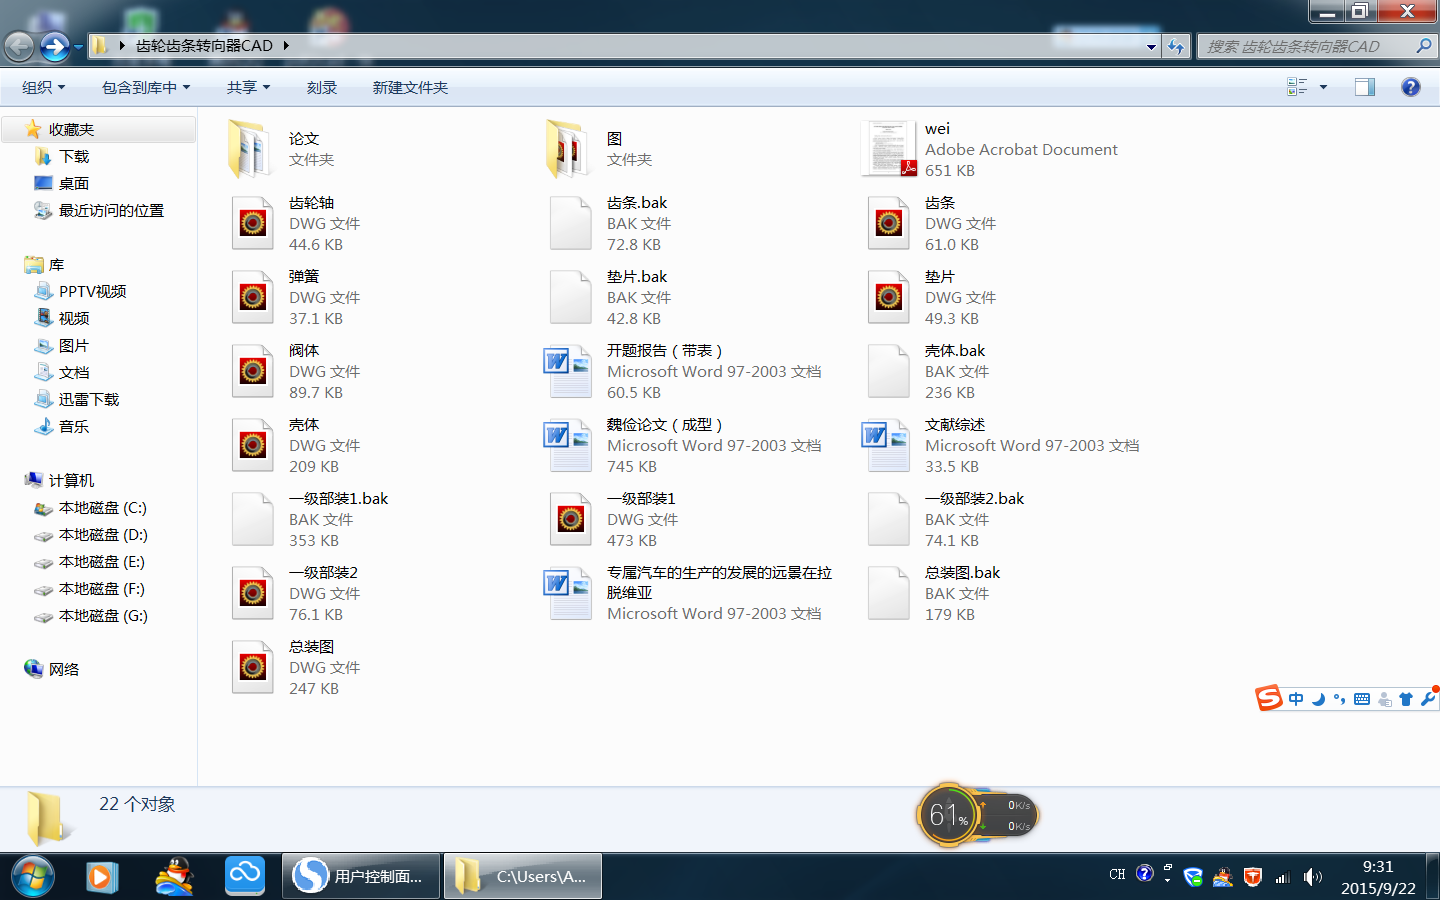Click the 刻录 menu item

click(x=322, y=87)
